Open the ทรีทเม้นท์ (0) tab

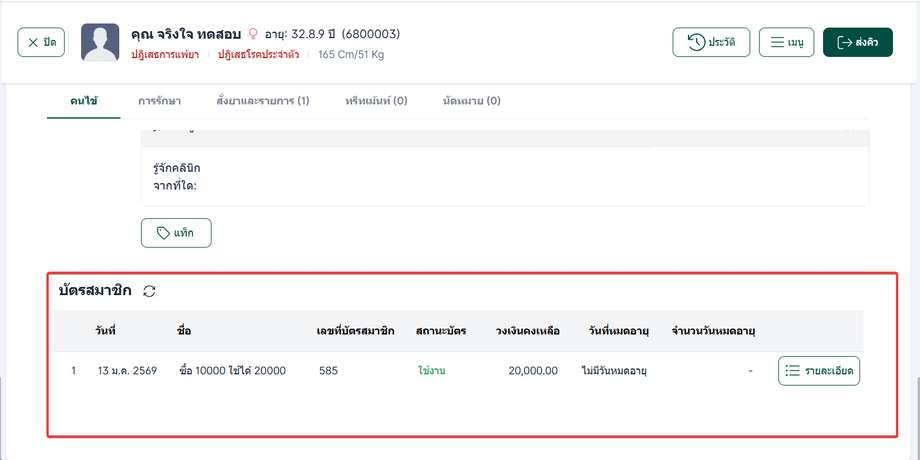[376, 101]
